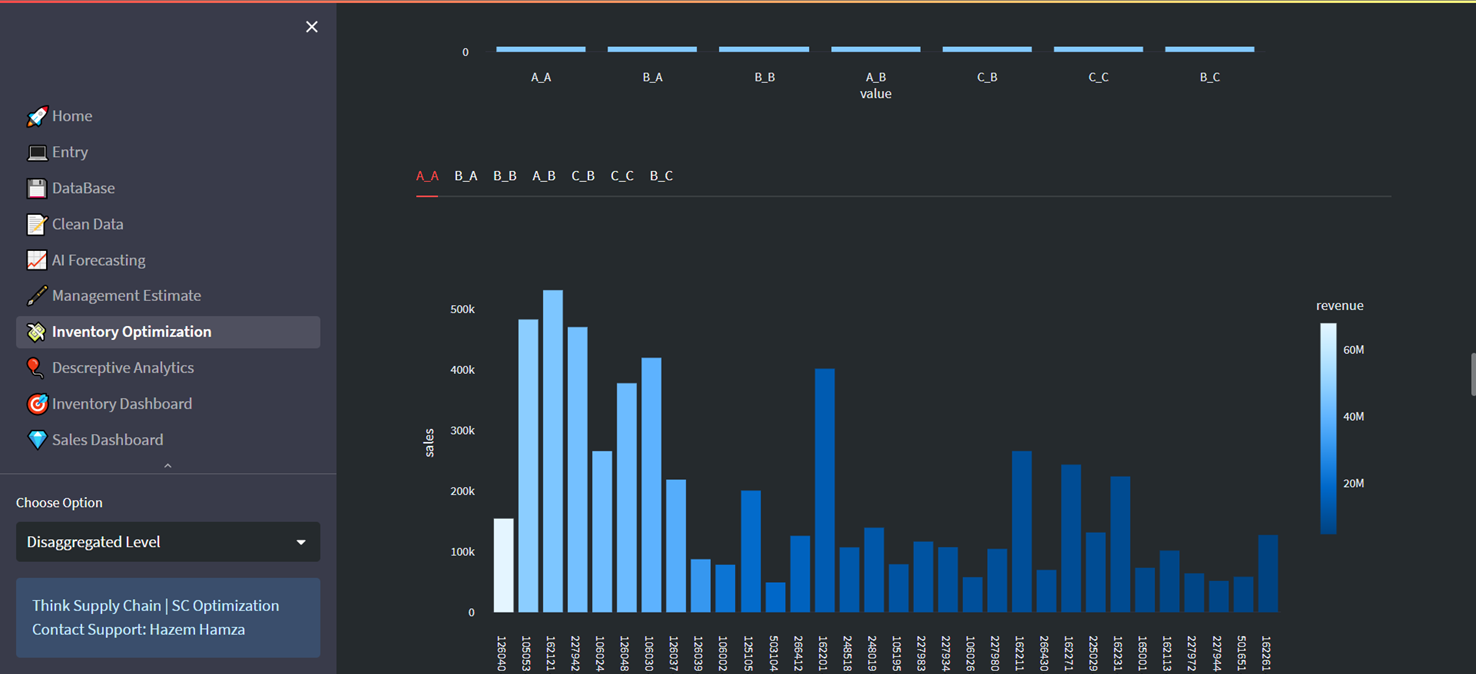
Task: Click the page vertical scrollbar handle
Action: [x=1472, y=374]
